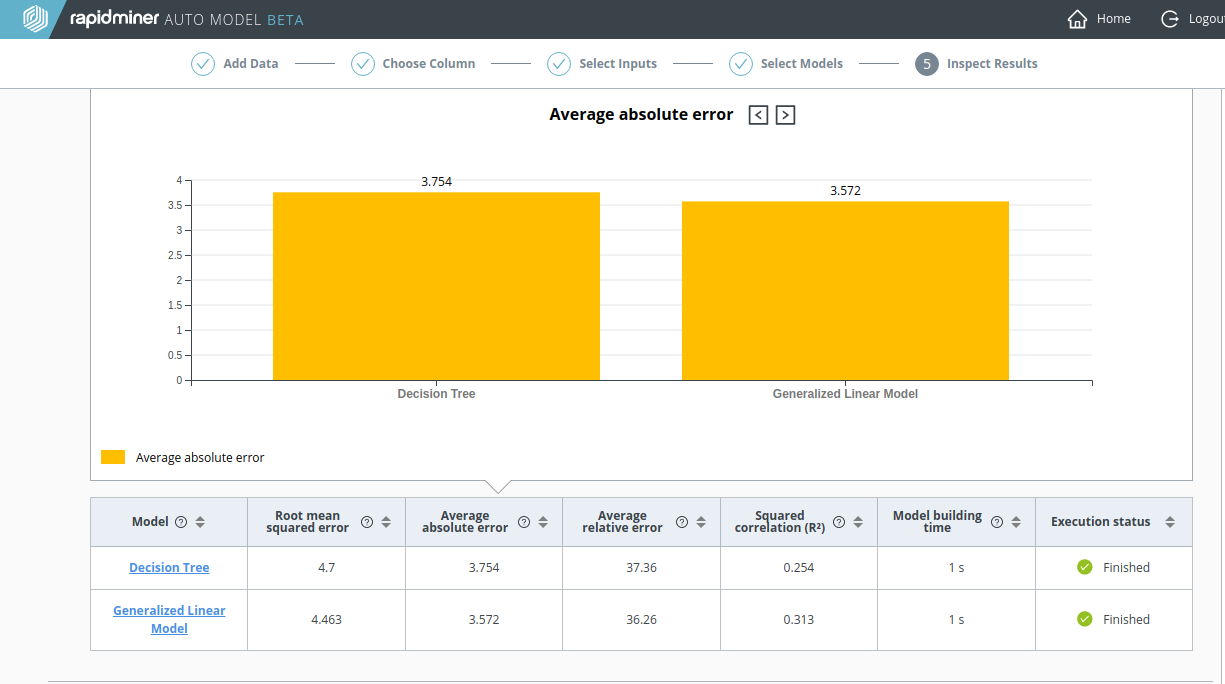Click the RapidMiner logo icon
The image size is (1225, 684).
(35, 19)
